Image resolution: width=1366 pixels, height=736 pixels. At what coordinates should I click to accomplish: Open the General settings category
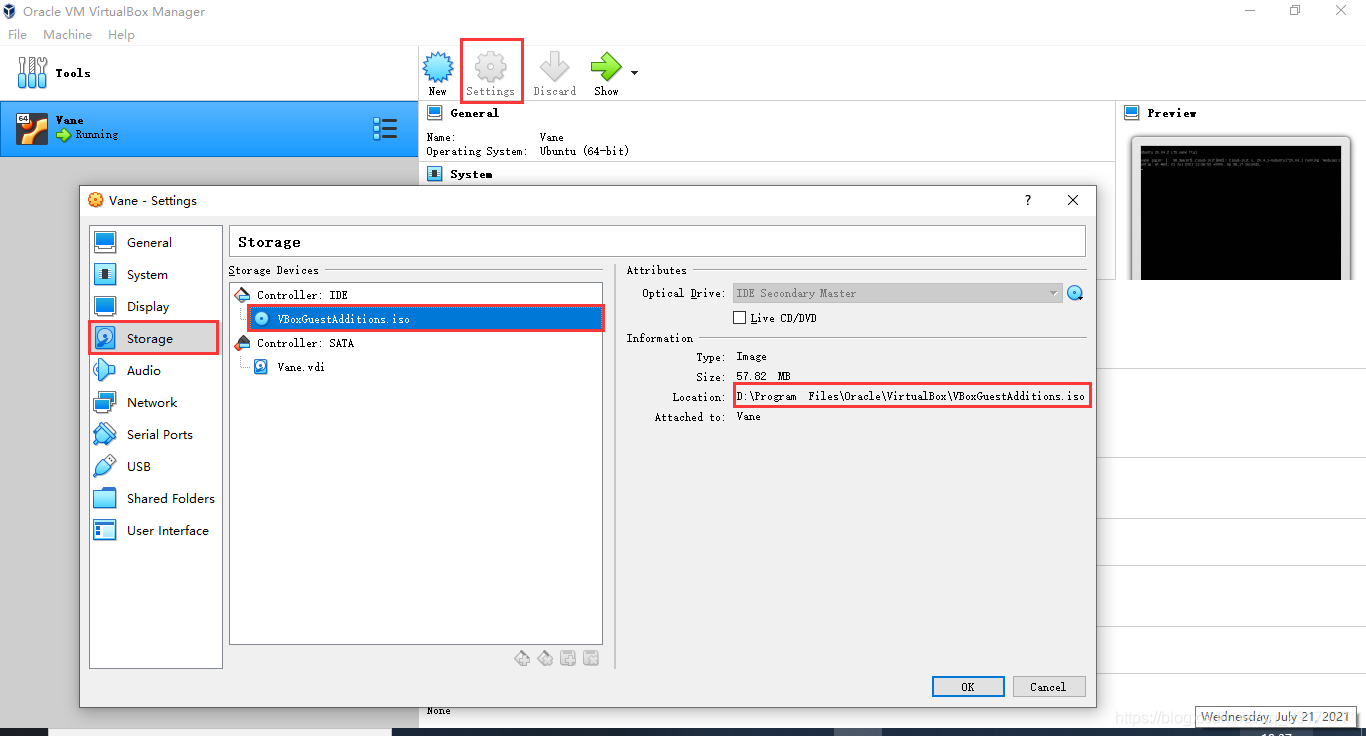[x=155, y=242]
